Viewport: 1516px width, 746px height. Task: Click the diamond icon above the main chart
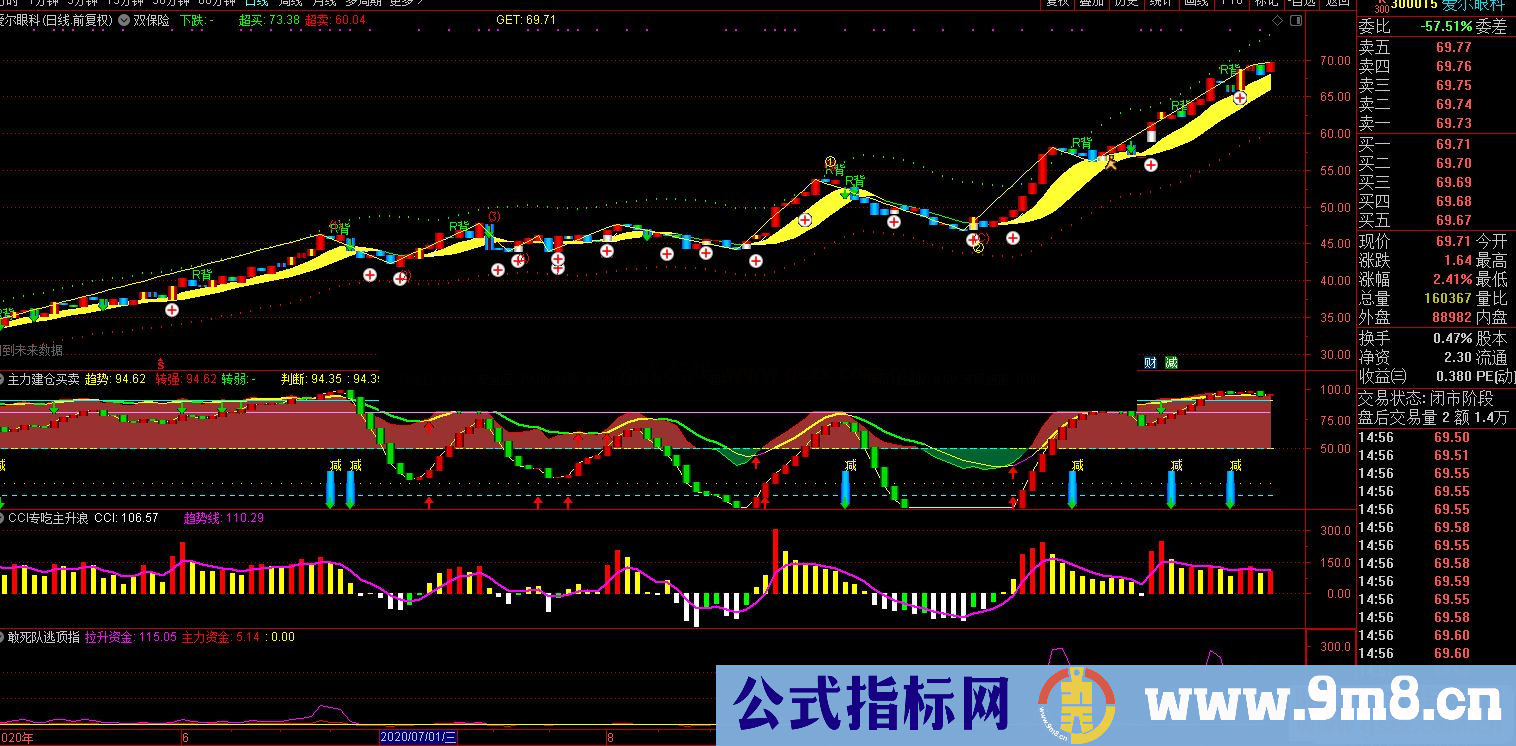coord(1277,20)
